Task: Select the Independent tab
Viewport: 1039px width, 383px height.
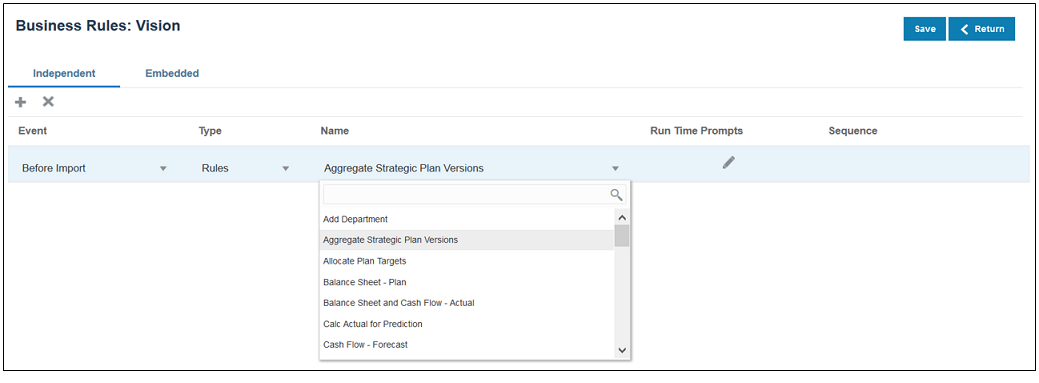Action: pos(64,74)
